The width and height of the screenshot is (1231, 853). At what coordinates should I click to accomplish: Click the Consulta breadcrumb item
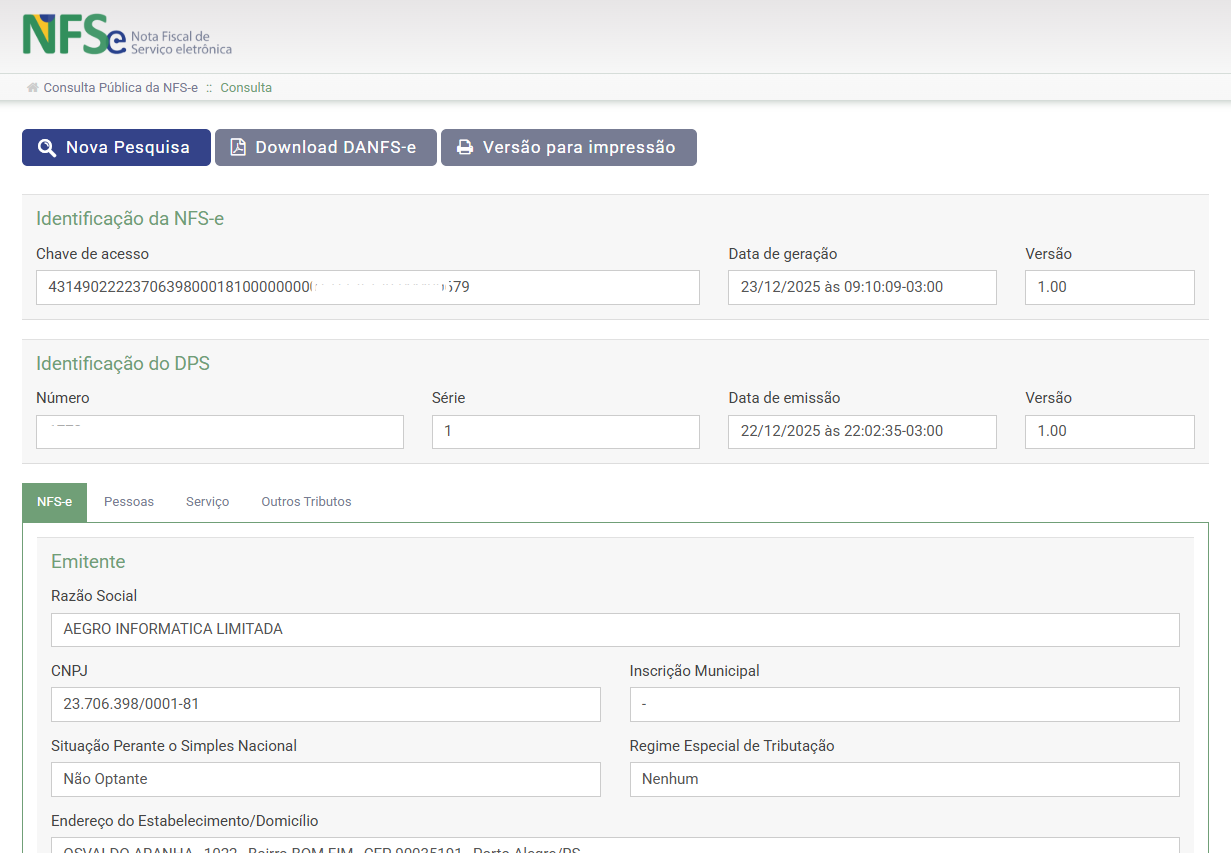246,88
